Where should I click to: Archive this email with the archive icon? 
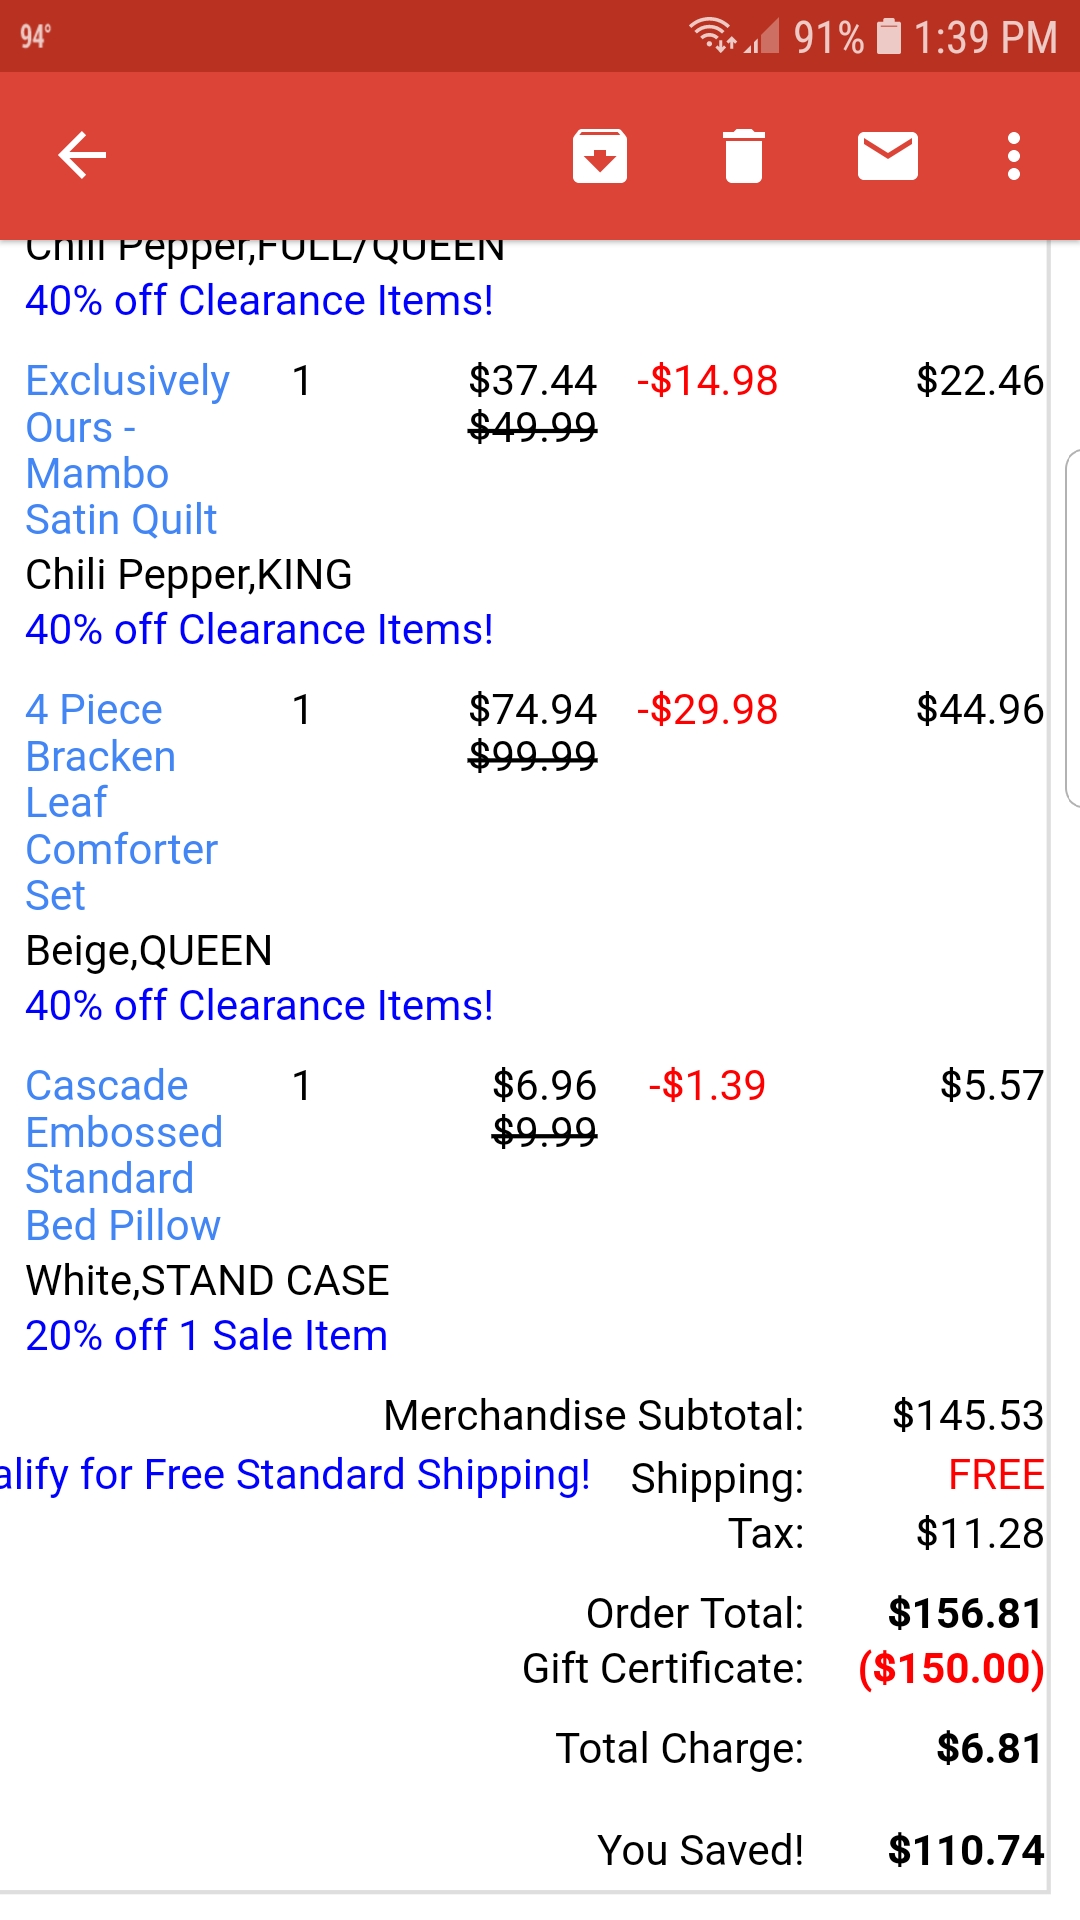pyautogui.click(x=600, y=156)
